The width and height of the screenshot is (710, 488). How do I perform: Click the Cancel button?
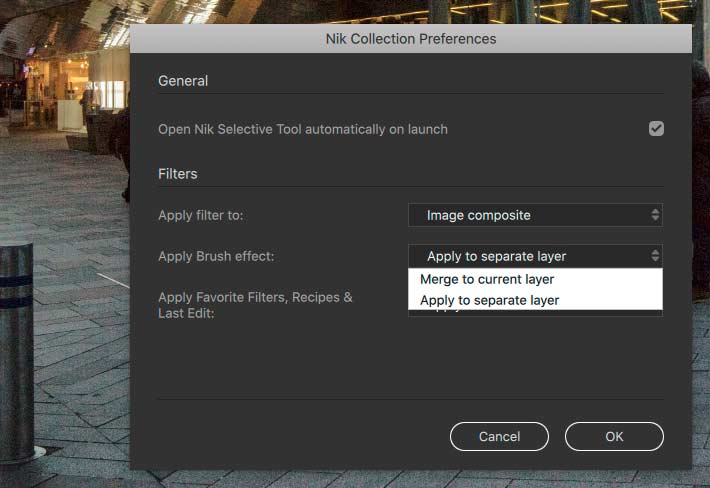pos(499,436)
